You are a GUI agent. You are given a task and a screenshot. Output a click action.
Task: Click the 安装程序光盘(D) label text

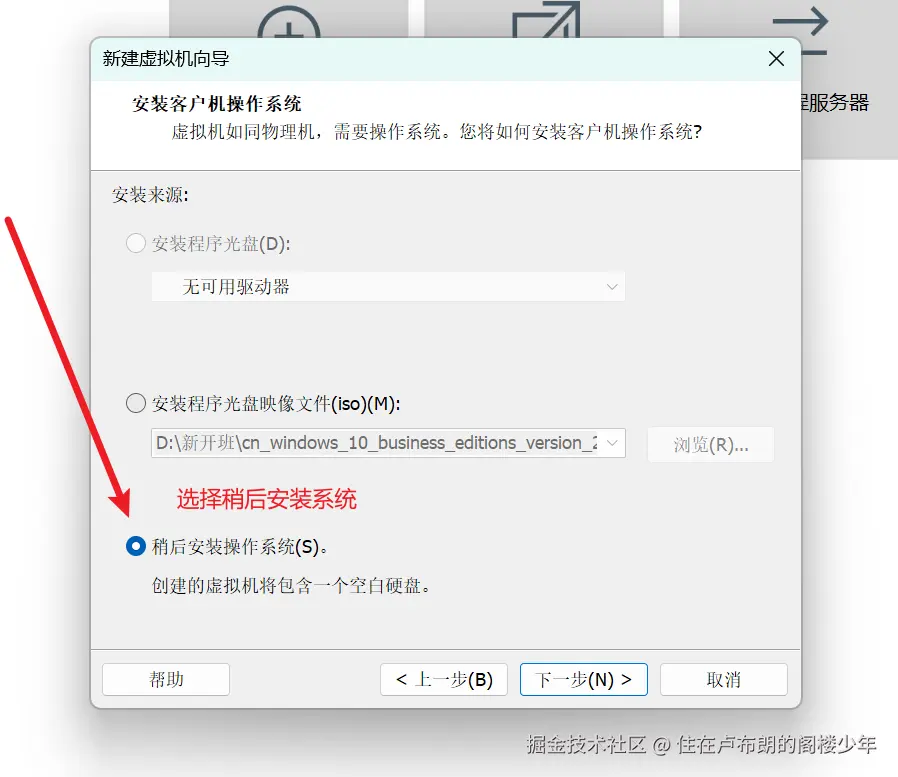pos(221,244)
